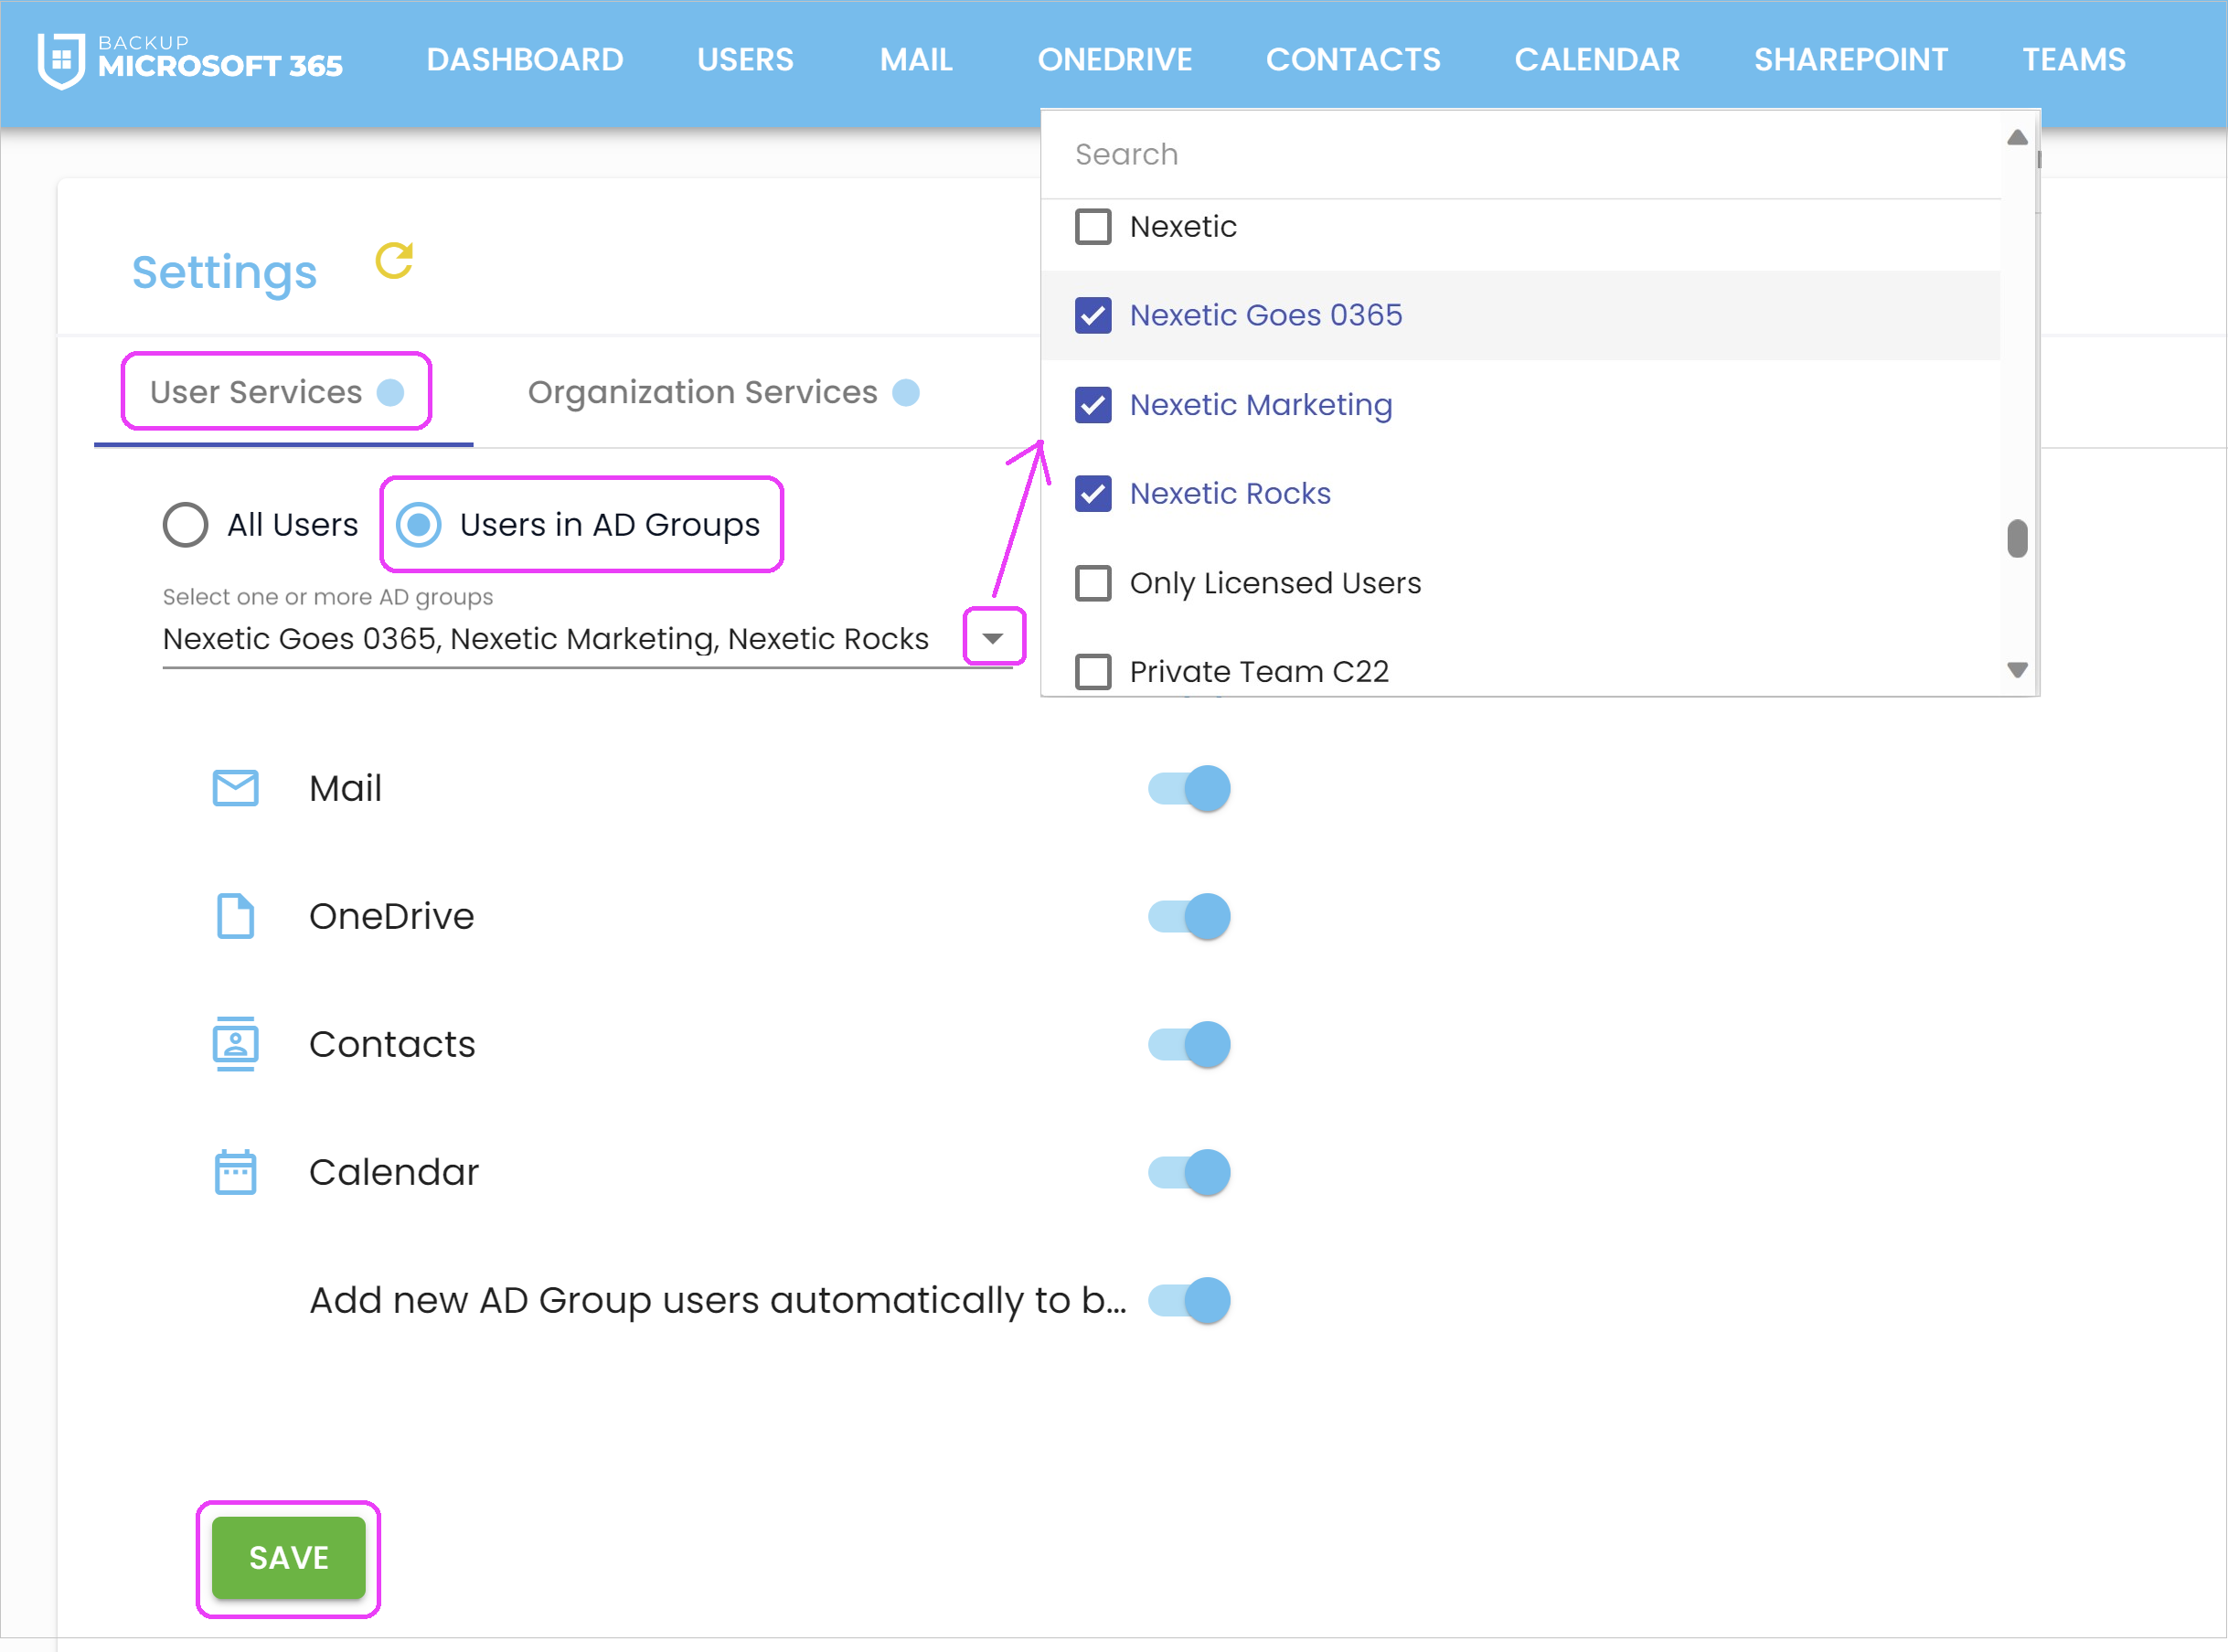Click the Mail service label
This screenshot has width=2228, height=1652.
pos(345,788)
